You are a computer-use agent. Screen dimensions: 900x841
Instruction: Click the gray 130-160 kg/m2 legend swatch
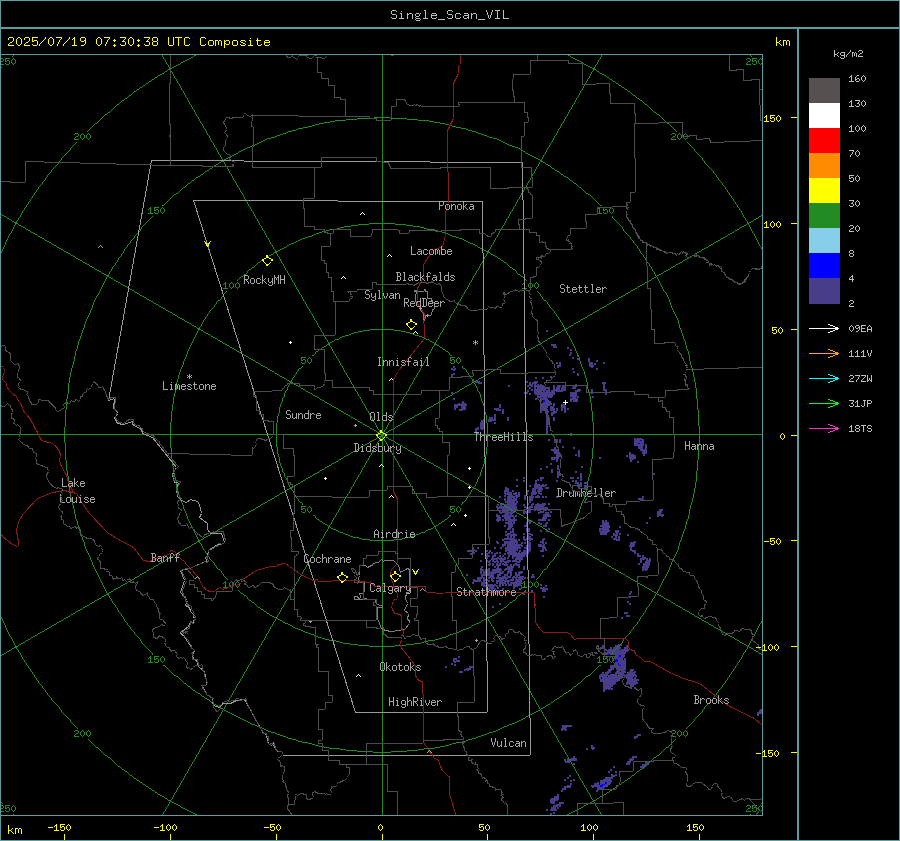click(x=824, y=91)
